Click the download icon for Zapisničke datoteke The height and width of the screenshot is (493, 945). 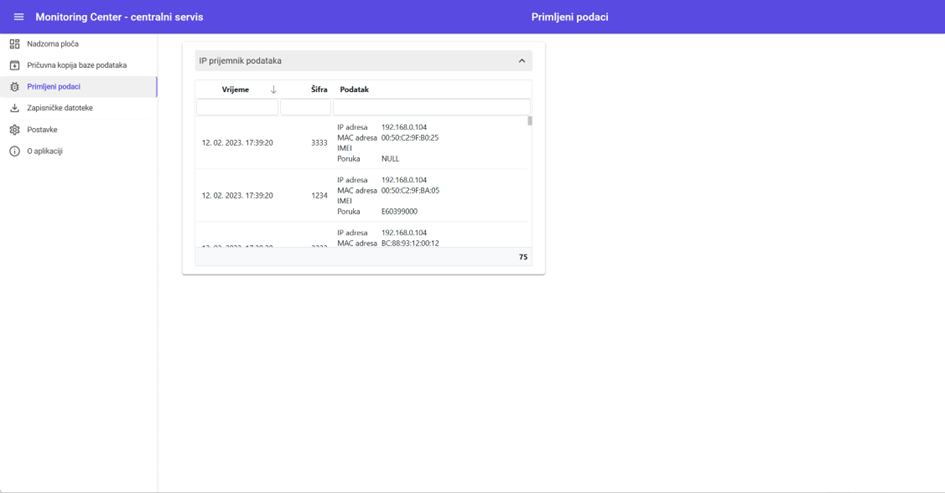pos(14,108)
